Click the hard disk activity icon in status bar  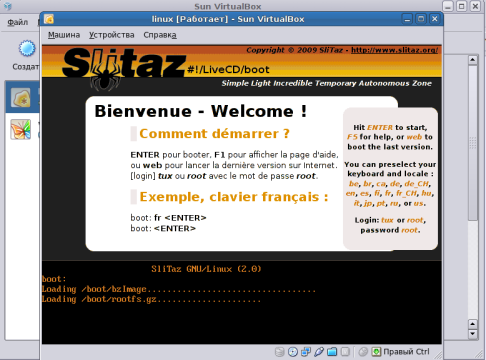pos(280,352)
